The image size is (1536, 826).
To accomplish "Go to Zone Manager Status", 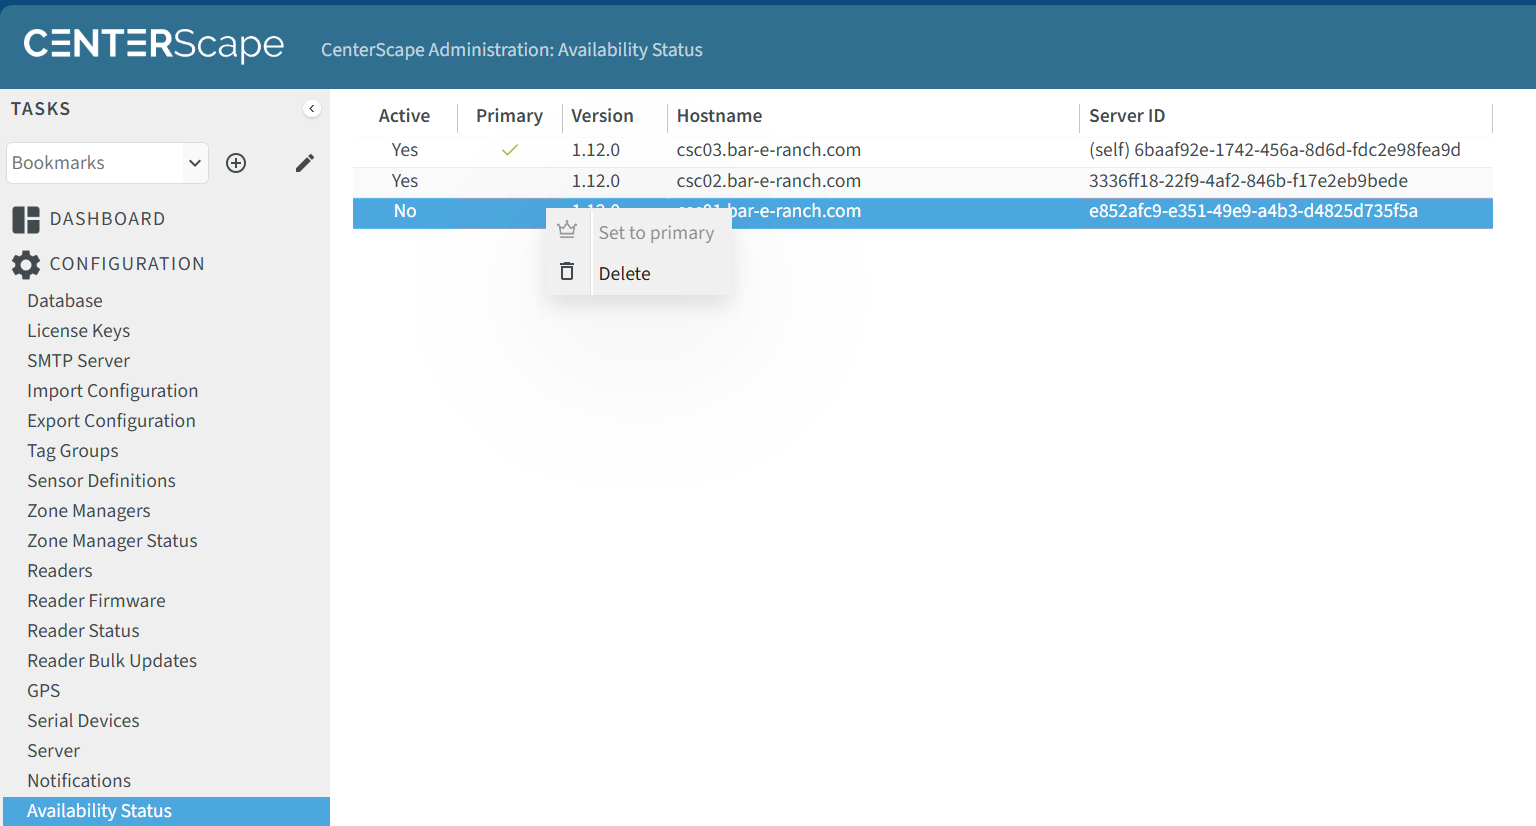I will 112,541.
